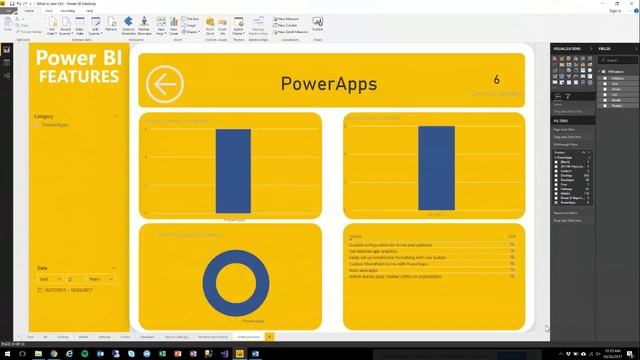Import custom visual From File

pyautogui.click(x=222, y=26)
